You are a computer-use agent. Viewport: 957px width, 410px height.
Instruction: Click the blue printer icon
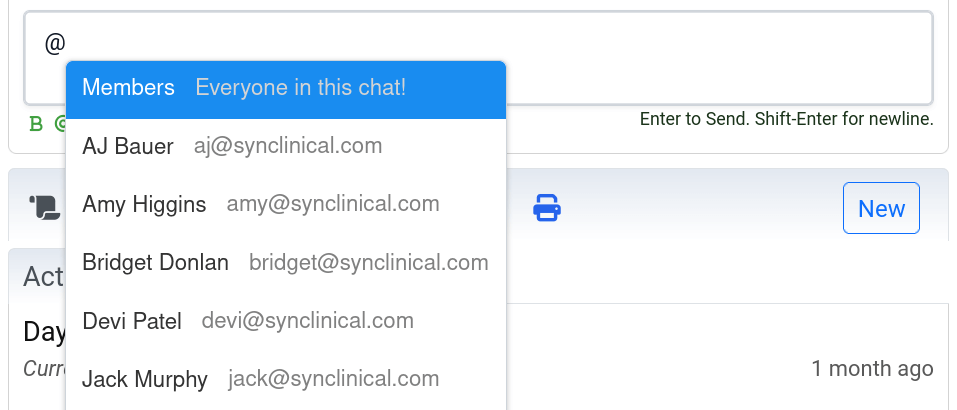(x=546, y=208)
